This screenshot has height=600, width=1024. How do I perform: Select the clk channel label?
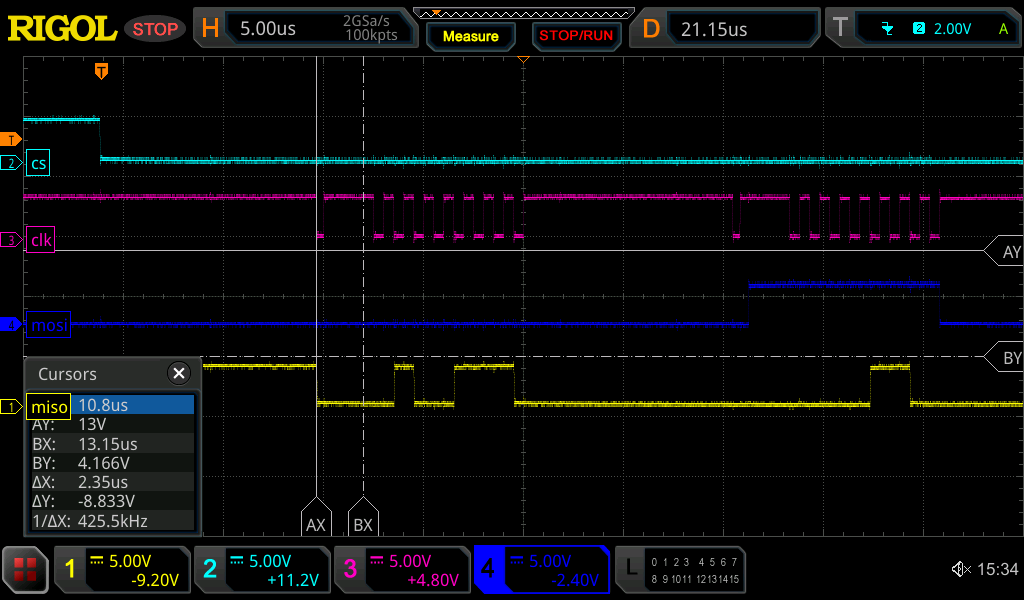coord(40,240)
